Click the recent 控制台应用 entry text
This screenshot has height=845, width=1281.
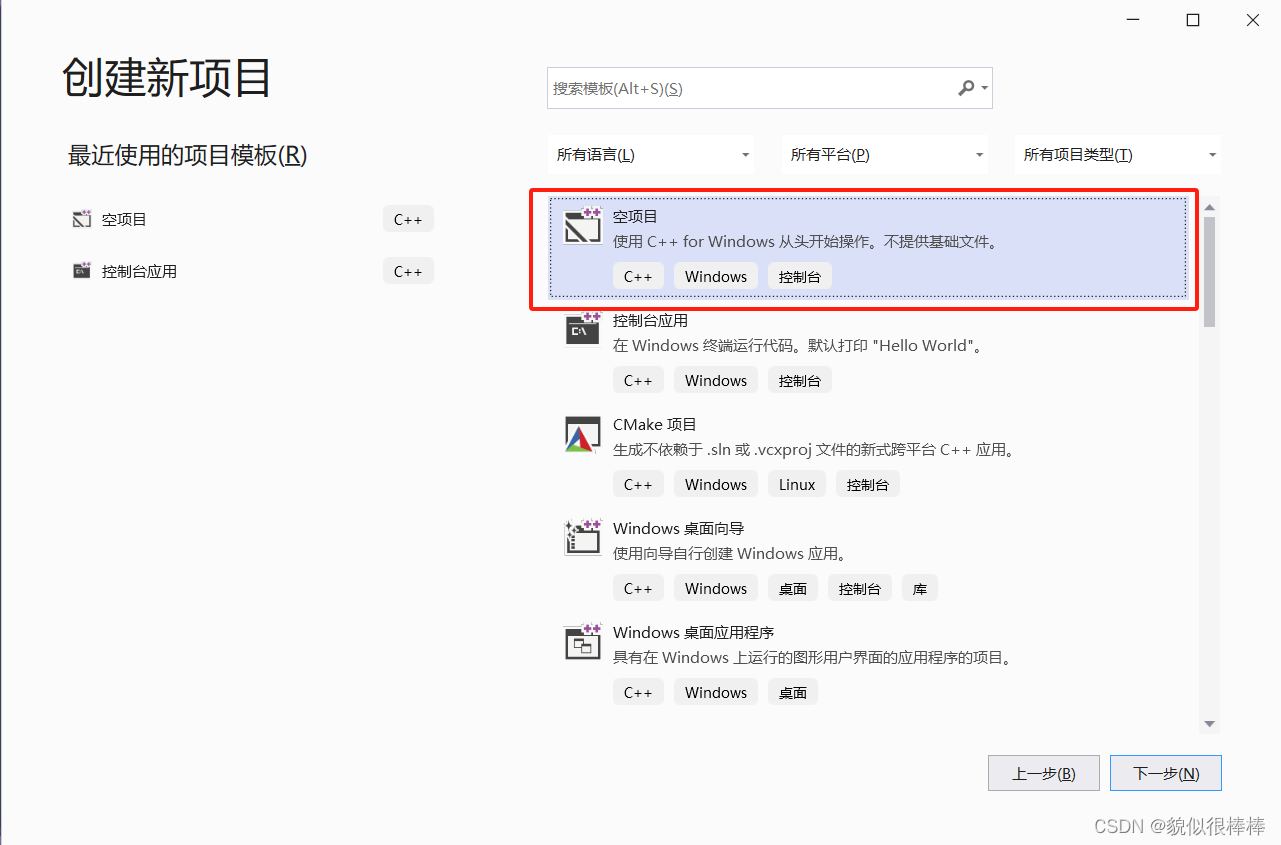[139, 271]
